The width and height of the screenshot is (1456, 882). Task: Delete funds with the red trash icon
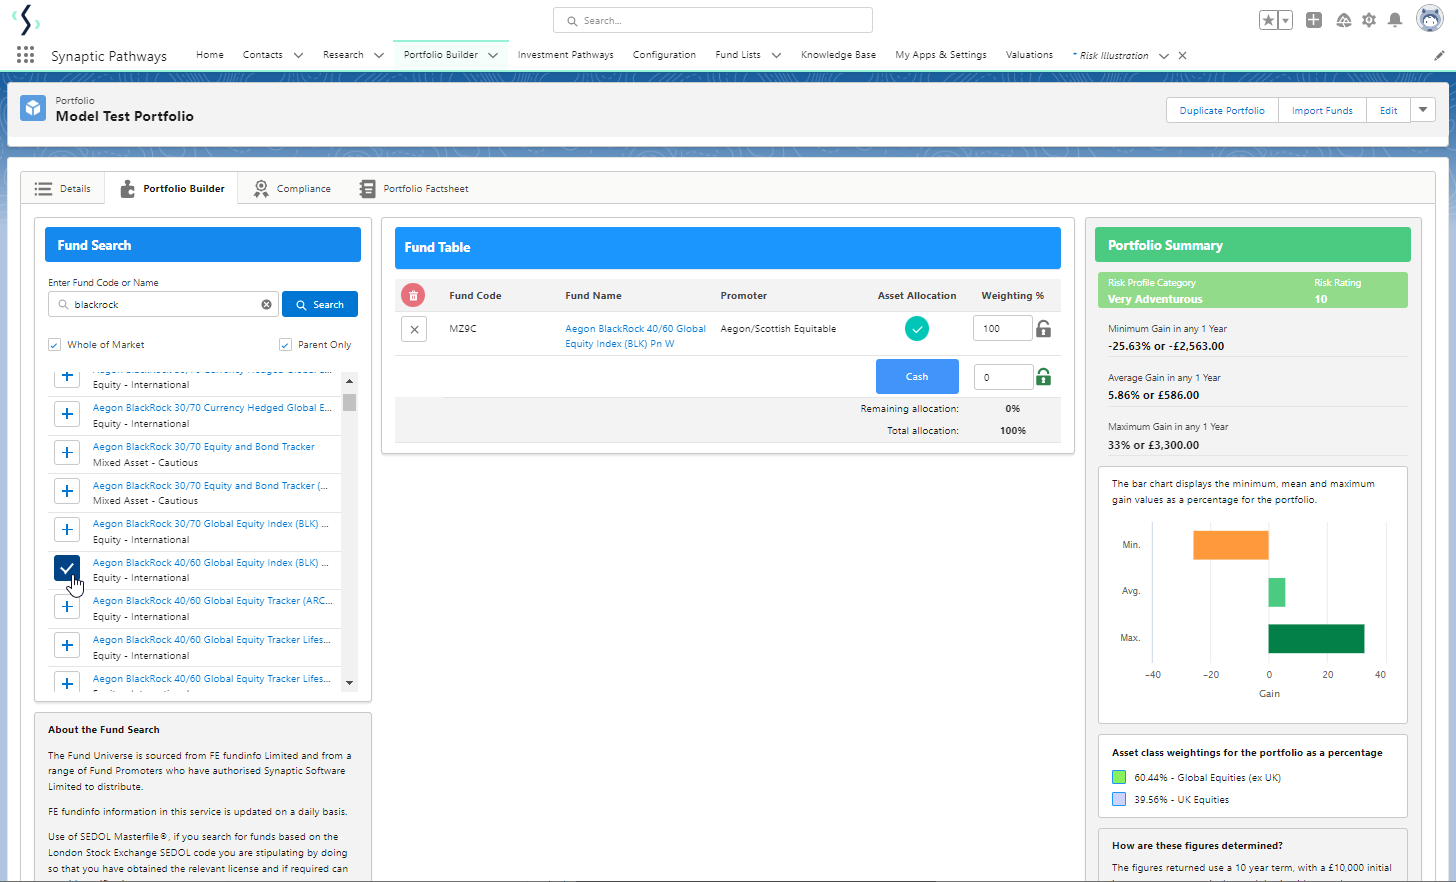click(413, 295)
